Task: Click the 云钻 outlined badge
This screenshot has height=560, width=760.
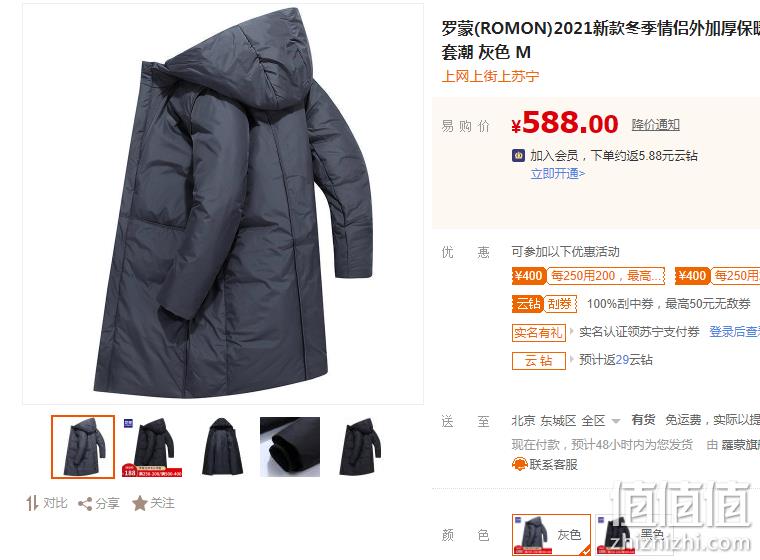Action: click(x=538, y=361)
